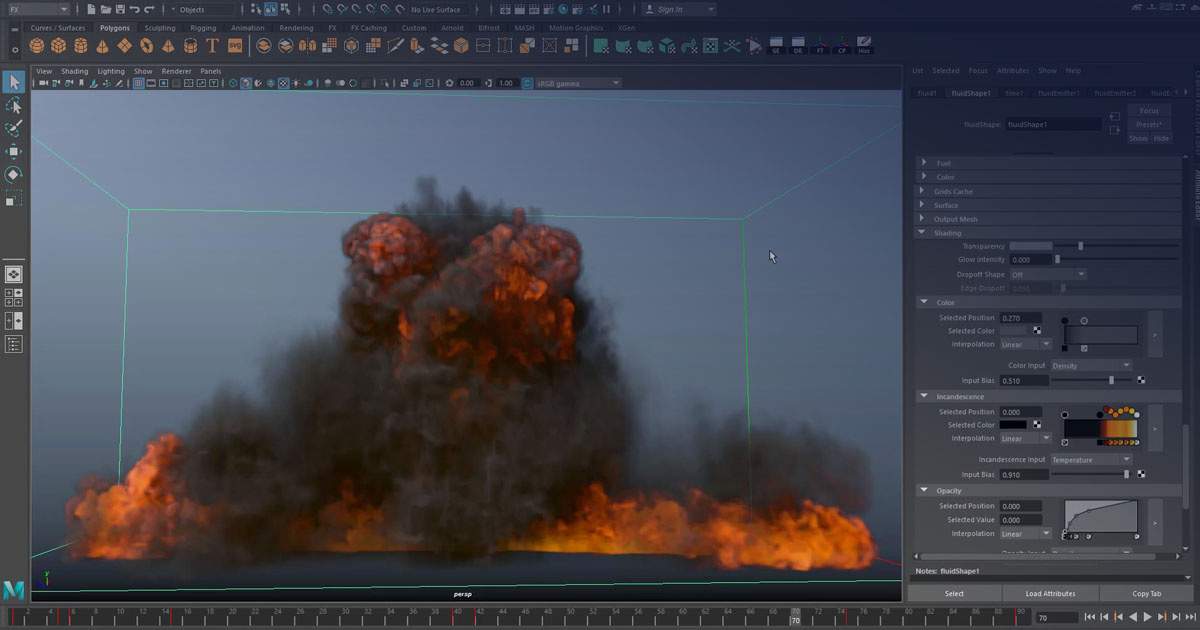Select the Polygon Sphere tool on the Polygons shelf
1200x630 pixels.
click(x=36, y=47)
